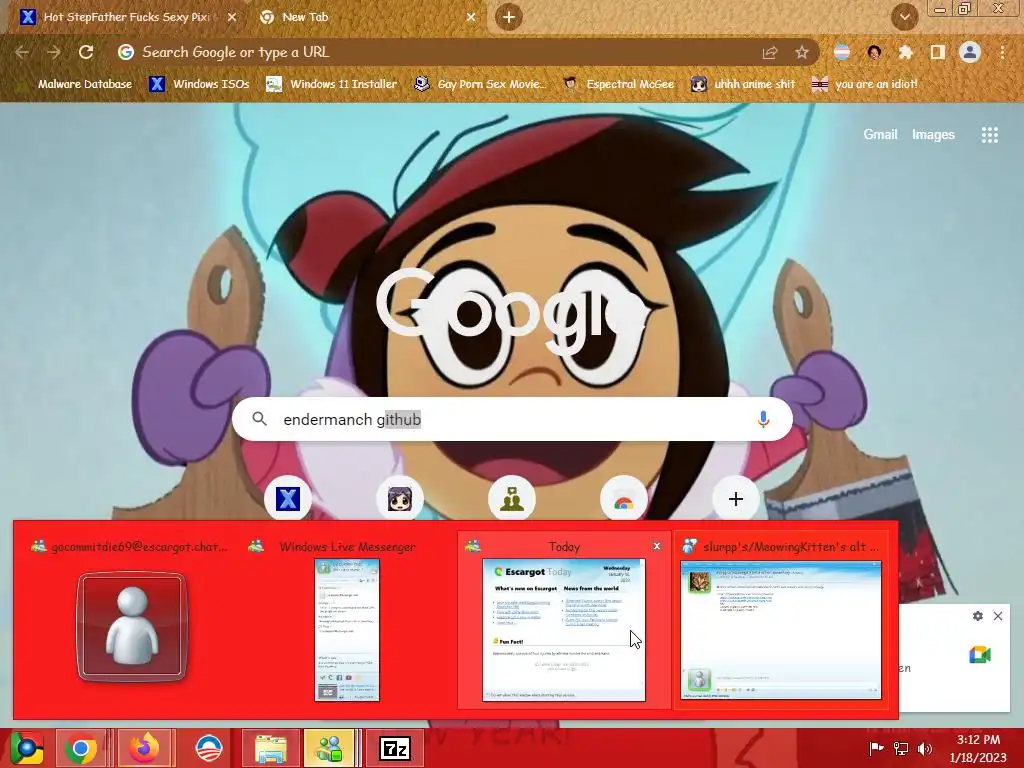
Task: Open the Extensions puzzle piece icon
Action: coord(906,52)
